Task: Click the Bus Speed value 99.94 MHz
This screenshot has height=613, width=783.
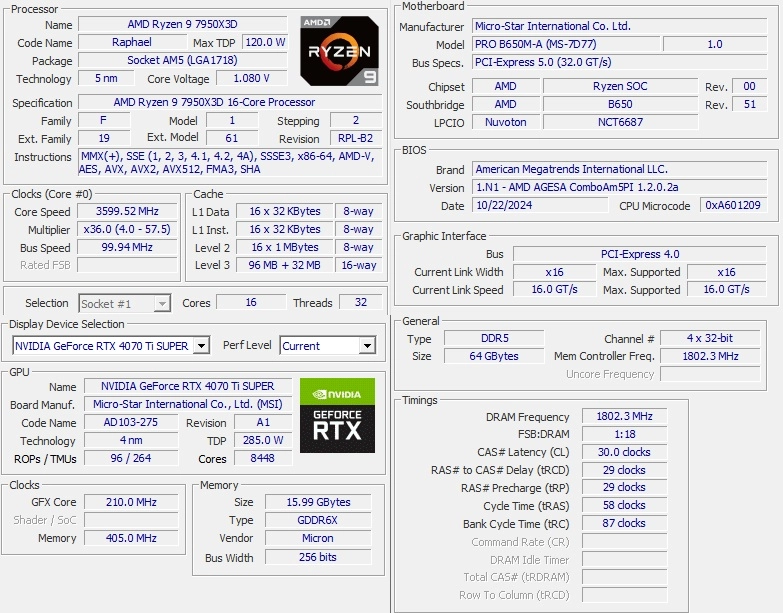Action: [127, 247]
